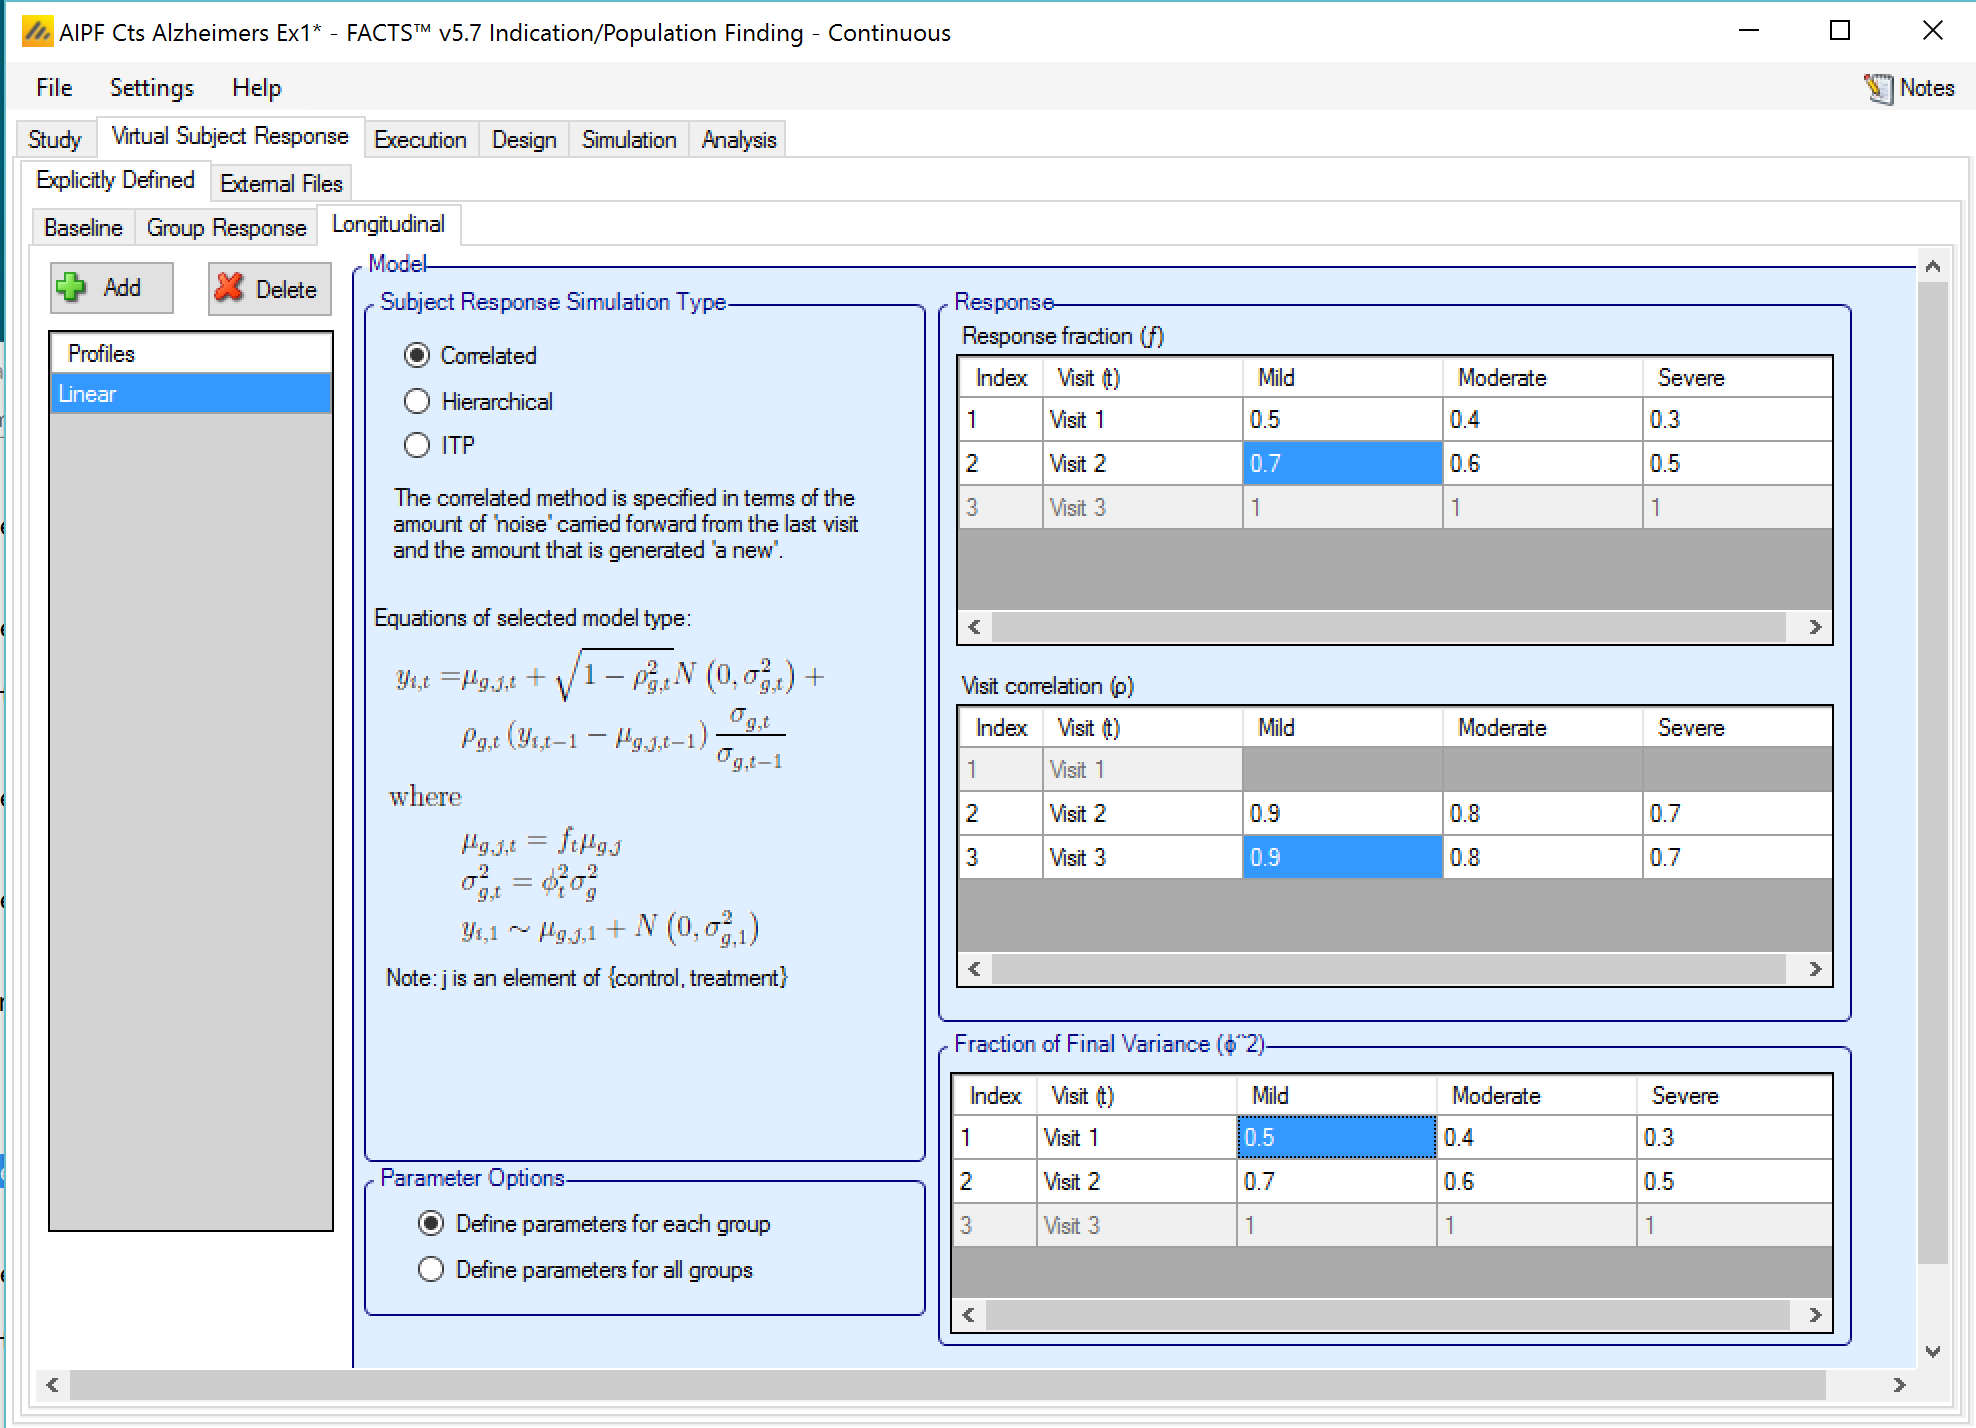Go to the Simulation tab
Screen dimensions: 1976x1428
click(628, 140)
